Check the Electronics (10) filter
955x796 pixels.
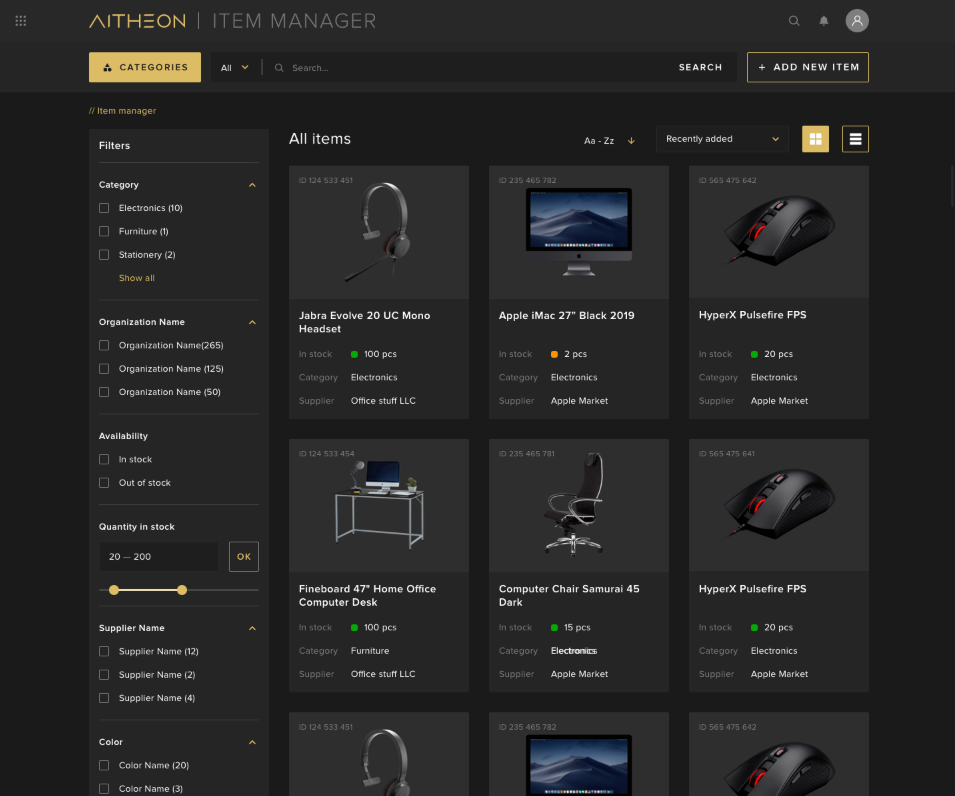pos(104,208)
